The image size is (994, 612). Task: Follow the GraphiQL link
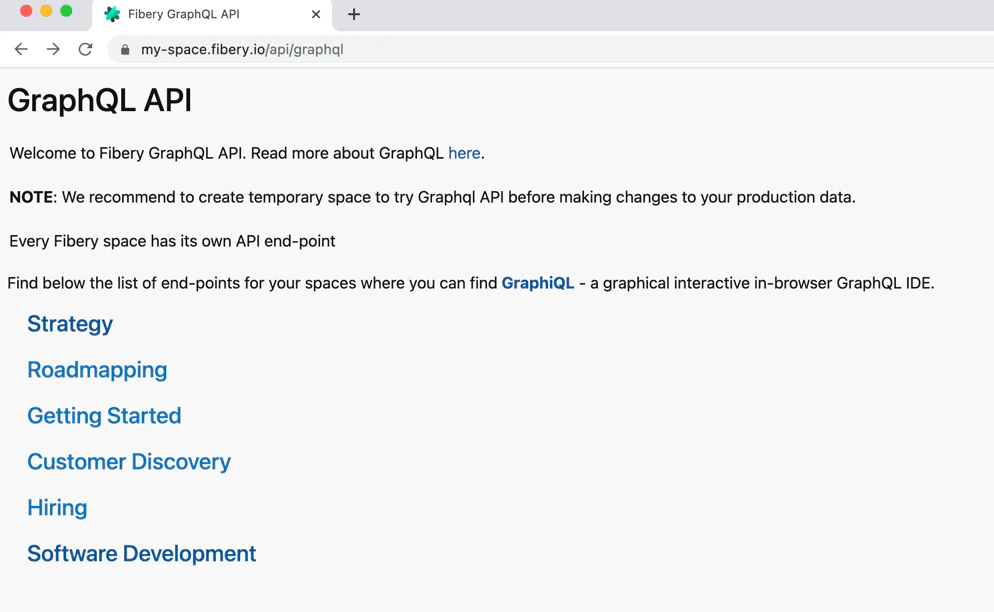[538, 283]
